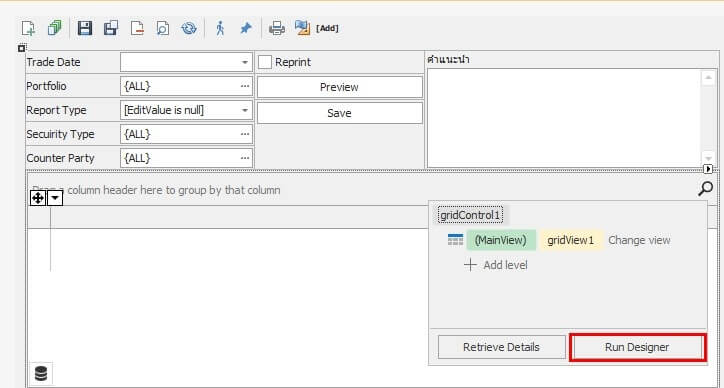Click the group-by column header panel text
Image resolution: width=724 pixels, height=388 pixels.
point(156,190)
